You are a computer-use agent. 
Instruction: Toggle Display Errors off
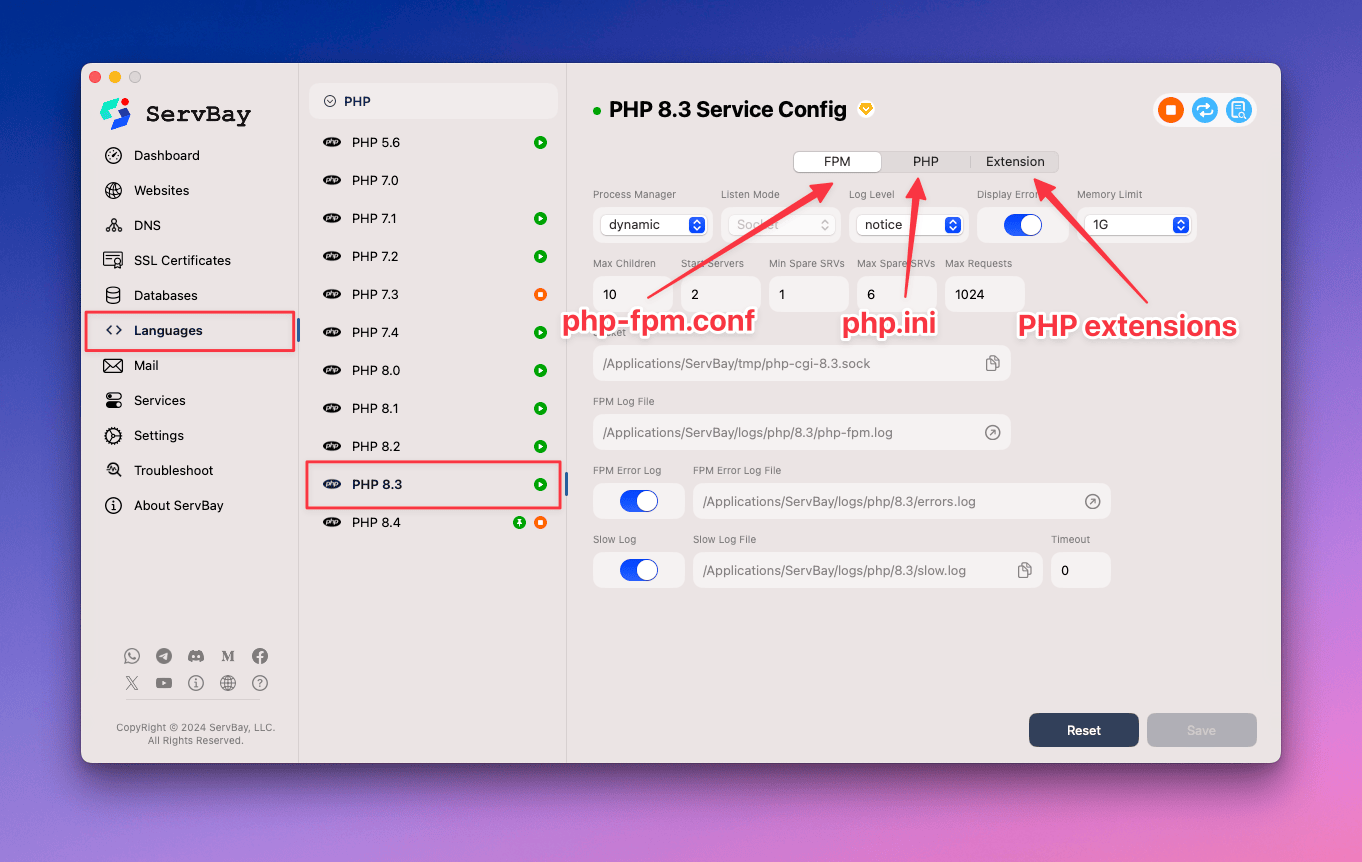point(1022,225)
